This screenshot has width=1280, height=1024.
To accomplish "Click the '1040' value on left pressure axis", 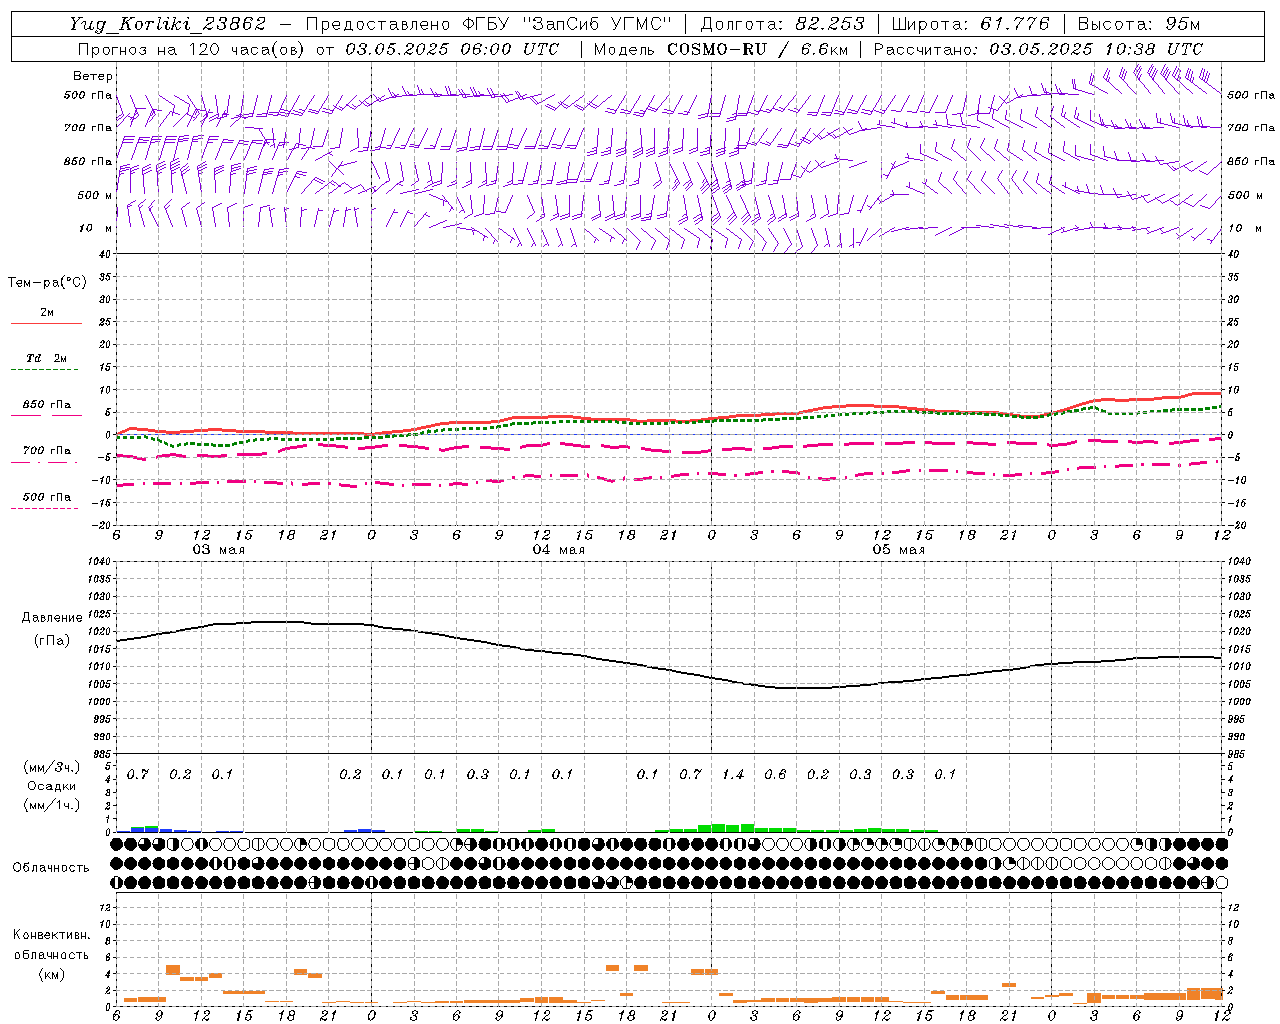I will (100, 562).
